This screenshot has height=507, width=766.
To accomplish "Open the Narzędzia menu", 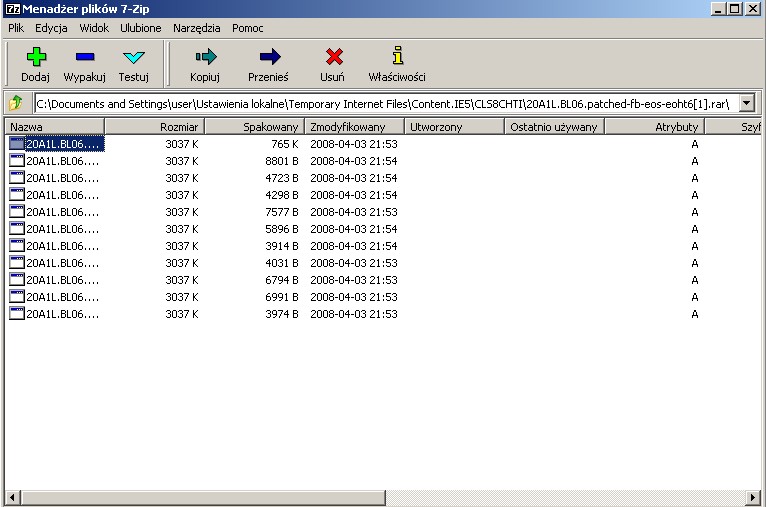I will pyautogui.click(x=196, y=28).
